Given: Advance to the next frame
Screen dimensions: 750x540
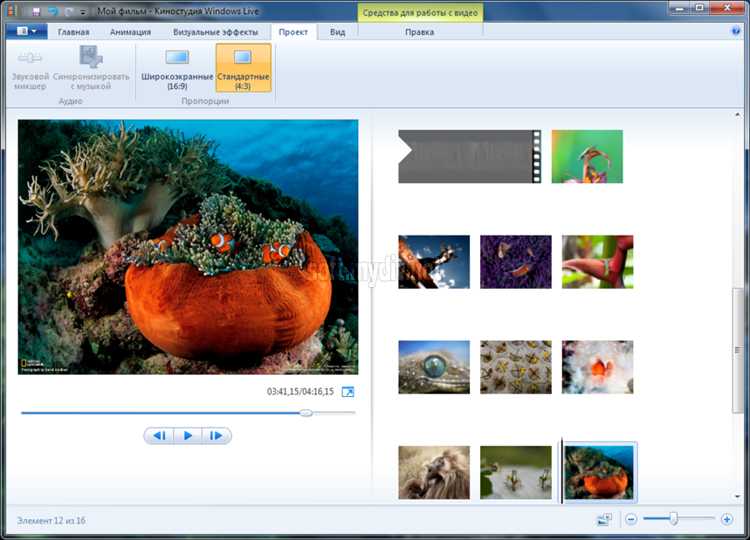Looking at the screenshot, I should [216, 436].
